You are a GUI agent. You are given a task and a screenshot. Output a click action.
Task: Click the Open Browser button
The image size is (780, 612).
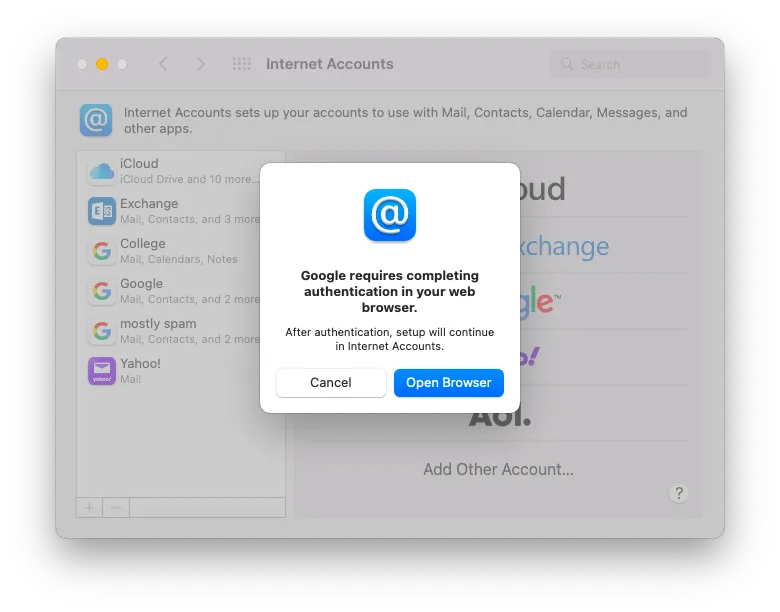[x=449, y=383]
